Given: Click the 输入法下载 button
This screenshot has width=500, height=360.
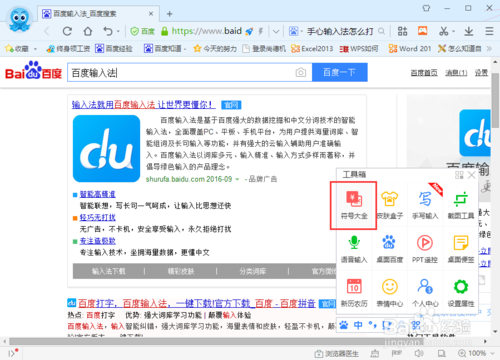Looking at the screenshot, I should pos(109,271).
